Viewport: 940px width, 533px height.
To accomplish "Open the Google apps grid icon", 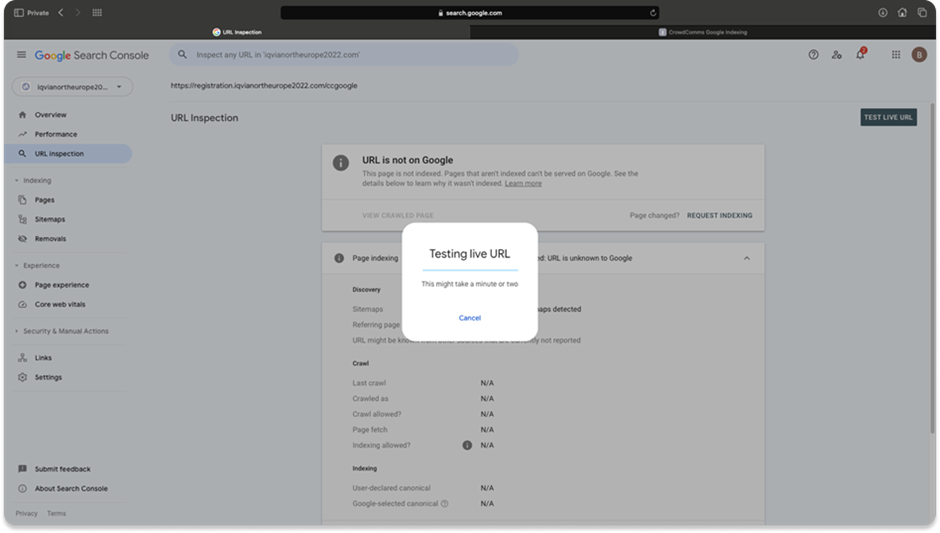I will [x=896, y=55].
